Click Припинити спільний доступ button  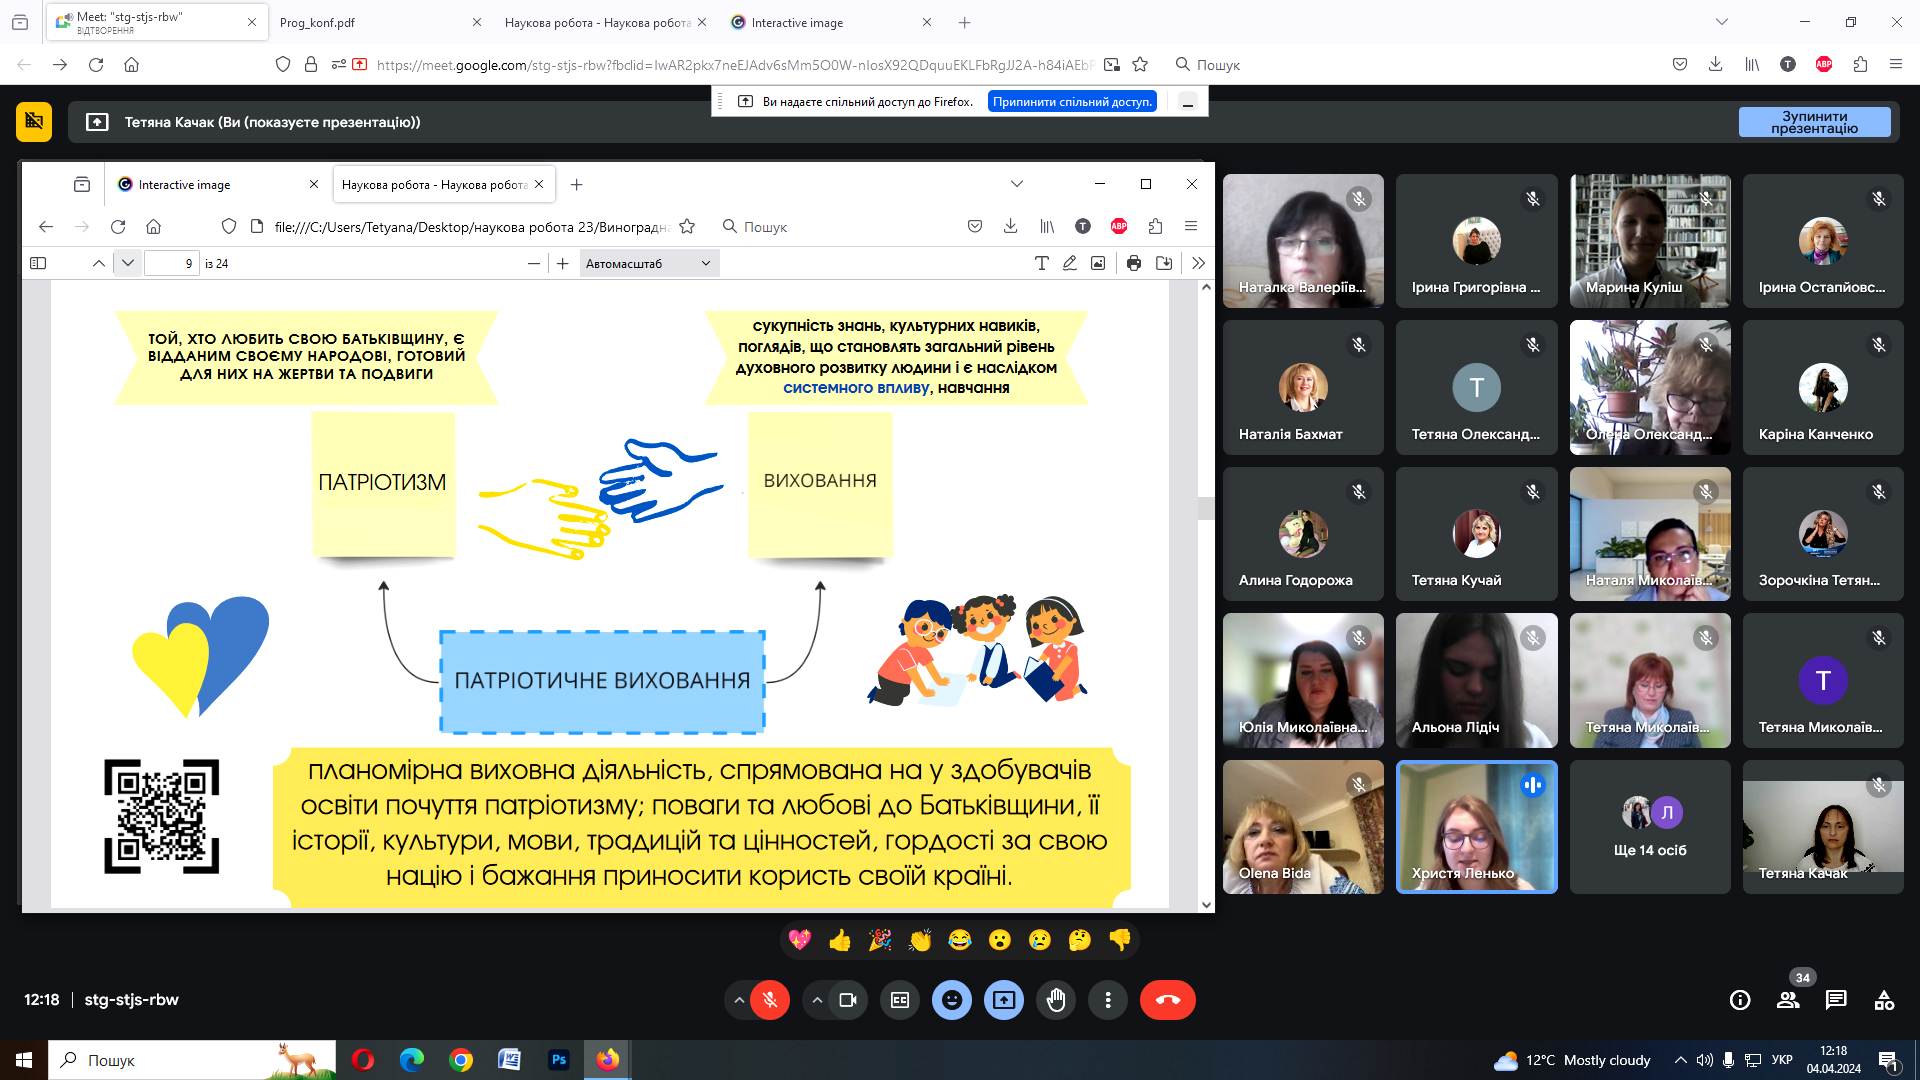(1072, 101)
